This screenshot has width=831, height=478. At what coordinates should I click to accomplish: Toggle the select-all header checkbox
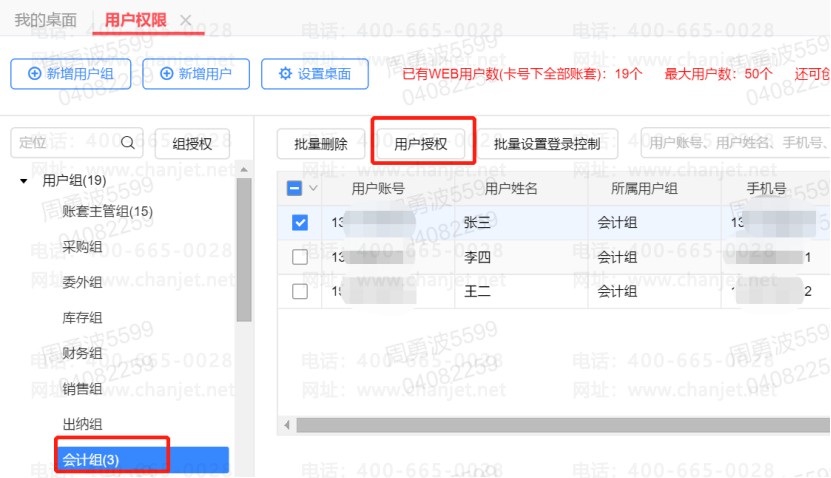tap(294, 188)
